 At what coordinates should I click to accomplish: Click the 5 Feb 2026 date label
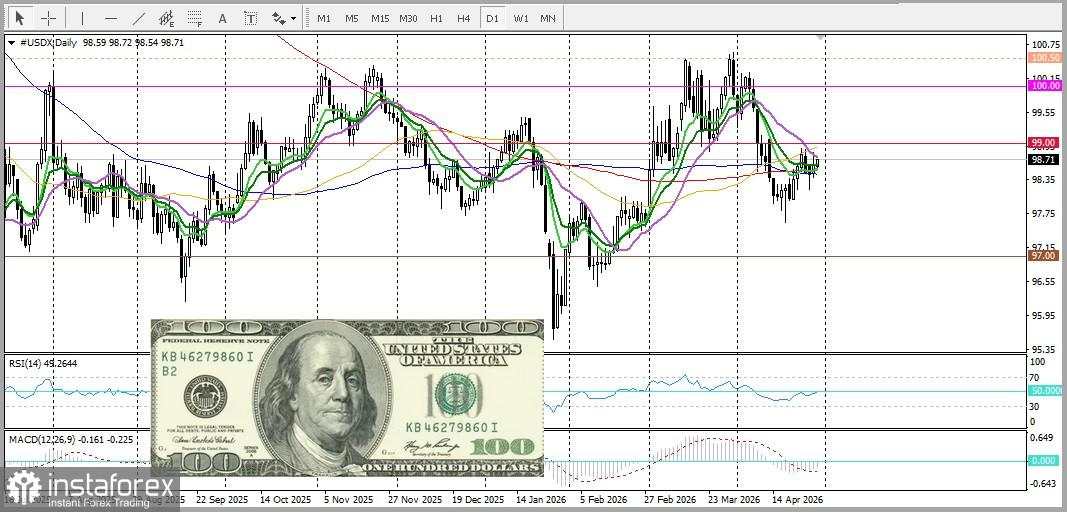click(604, 500)
